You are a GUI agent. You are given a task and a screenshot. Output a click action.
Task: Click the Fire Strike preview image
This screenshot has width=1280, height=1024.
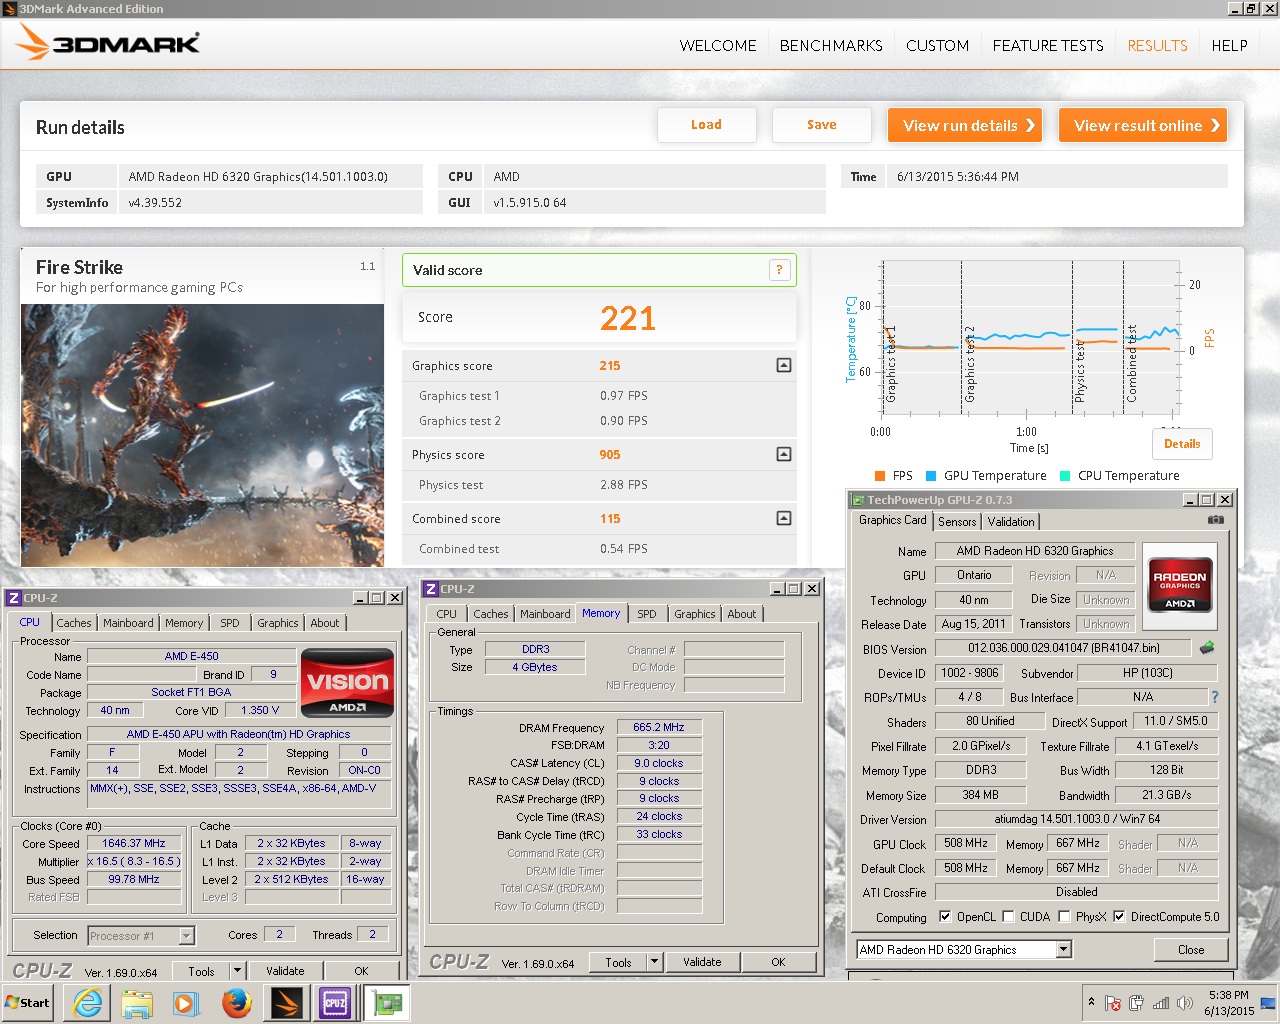click(202, 435)
